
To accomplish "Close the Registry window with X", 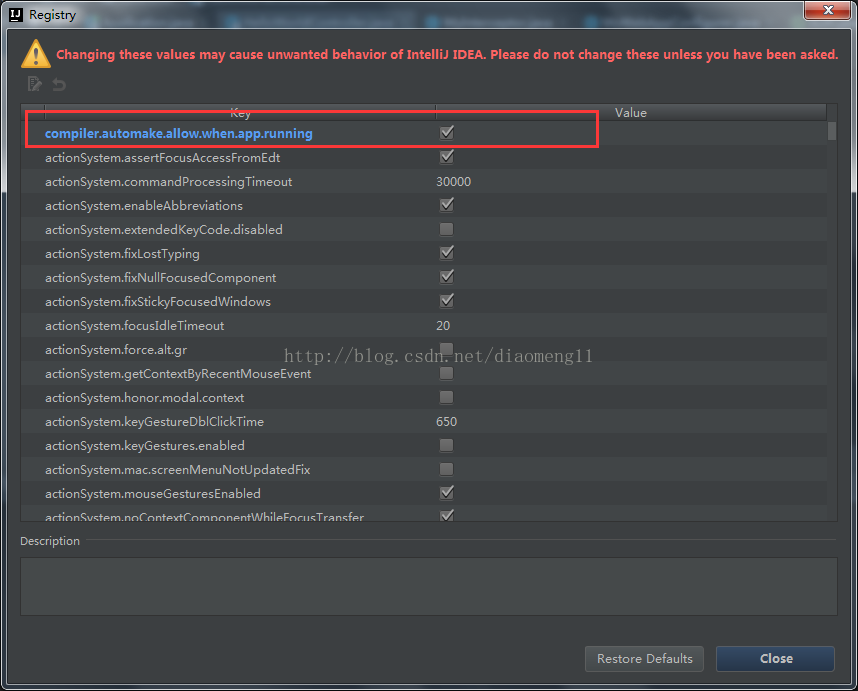I will click(x=827, y=10).
